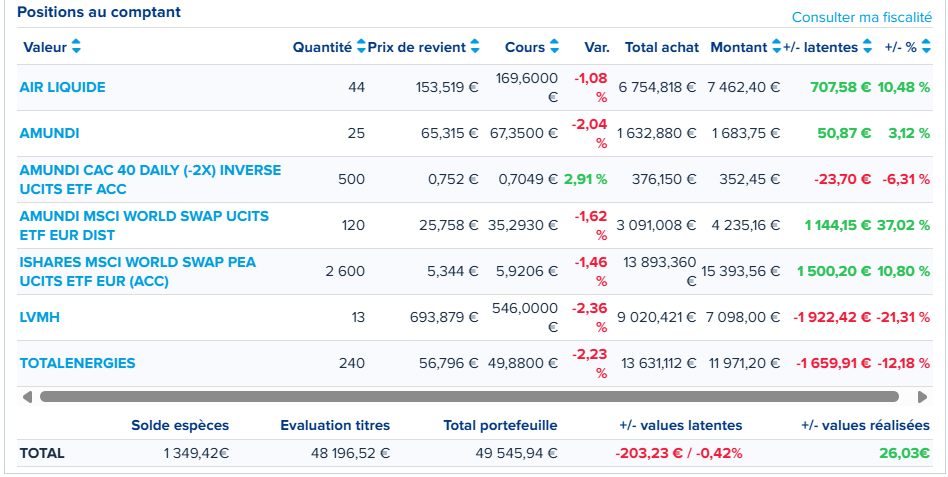Open the AIR LIQUIDE position
Viewport: 948px width, 477px height.
coord(62,88)
